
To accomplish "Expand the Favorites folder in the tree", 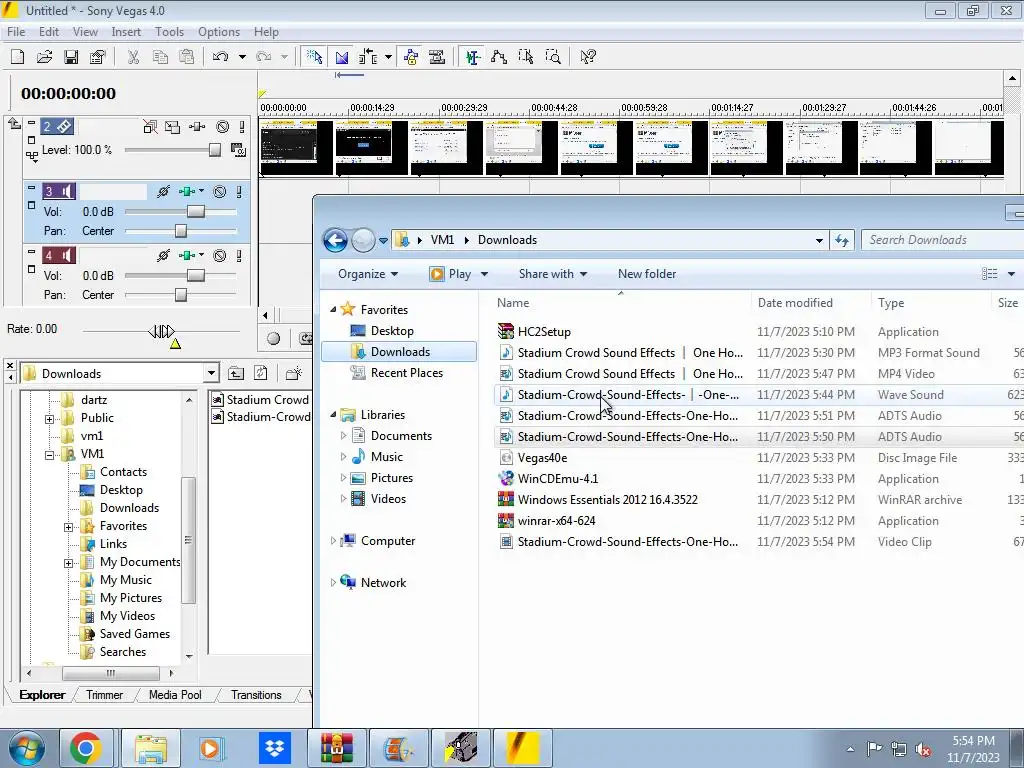I will click(x=69, y=527).
